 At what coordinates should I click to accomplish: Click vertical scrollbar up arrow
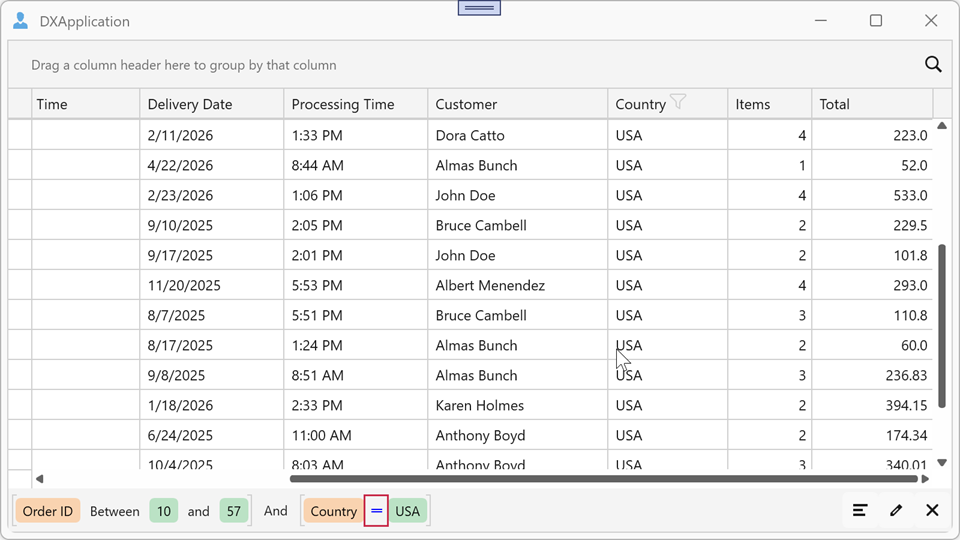(942, 126)
